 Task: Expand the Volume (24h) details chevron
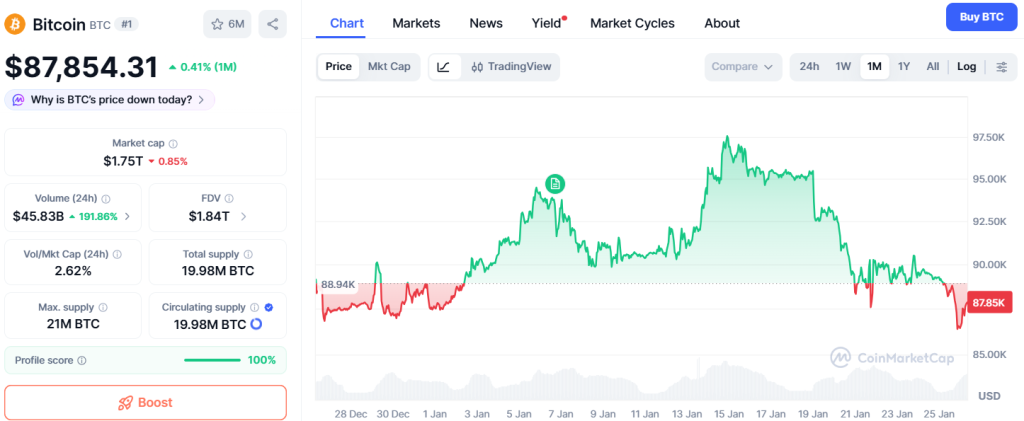pyautogui.click(x=127, y=216)
